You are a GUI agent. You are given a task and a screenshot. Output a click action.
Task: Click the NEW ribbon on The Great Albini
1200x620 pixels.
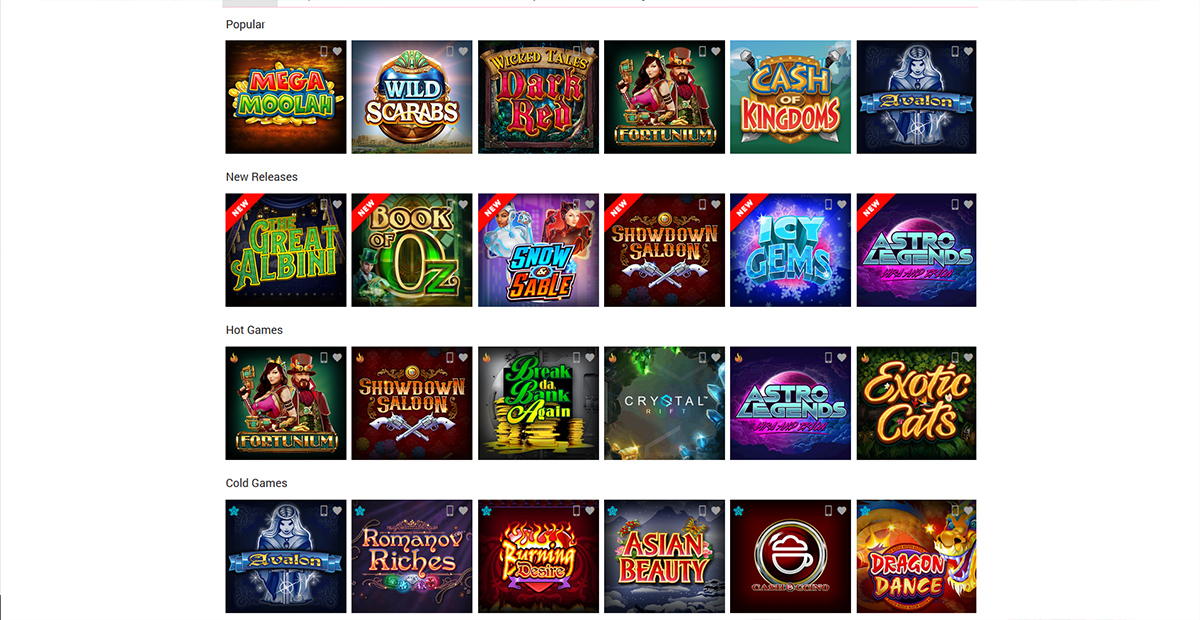[x=239, y=207]
